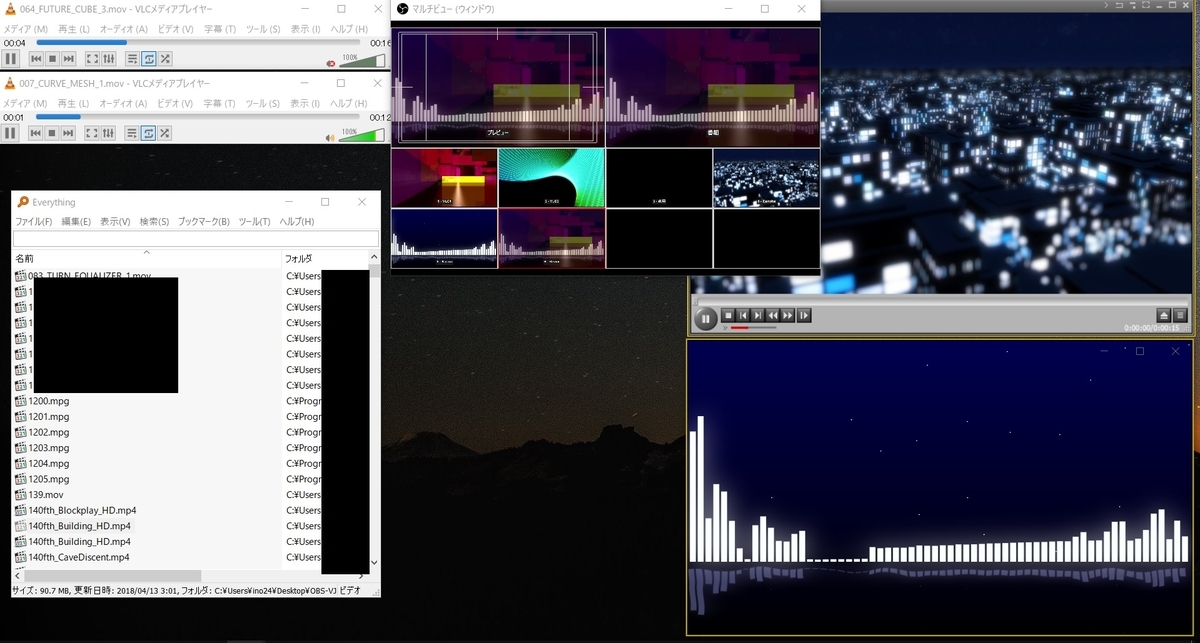Viewport: 1200px width, 643px height.
Task: Select file 139.mov in Everything list
Action: tap(46, 495)
